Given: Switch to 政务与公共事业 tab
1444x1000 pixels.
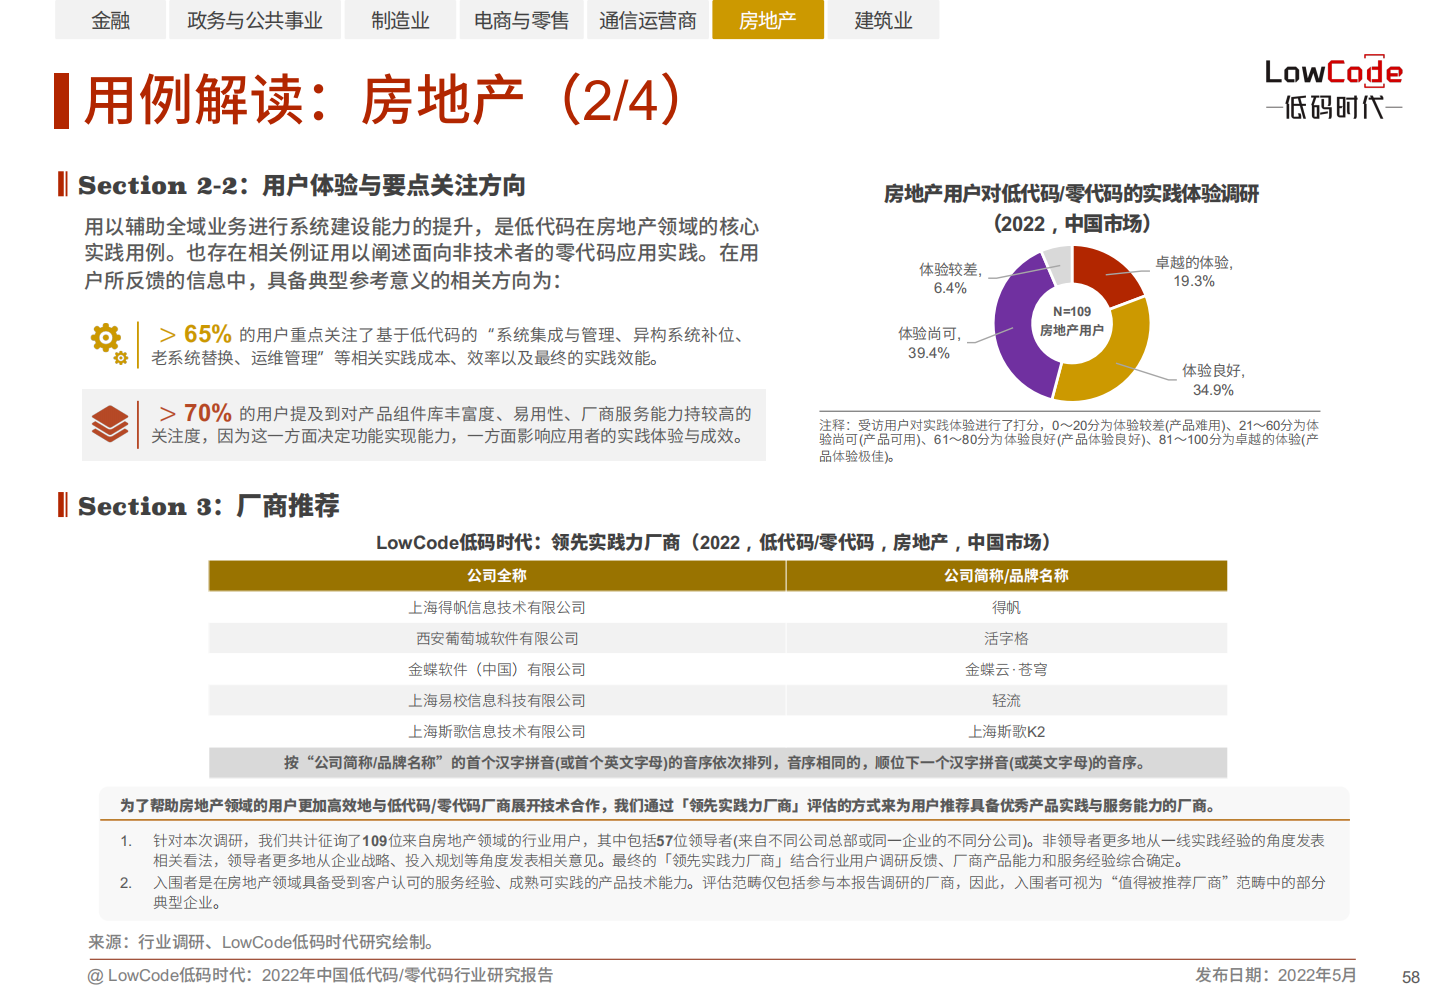Looking at the screenshot, I should pyautogui.click(x=255, y=20).
